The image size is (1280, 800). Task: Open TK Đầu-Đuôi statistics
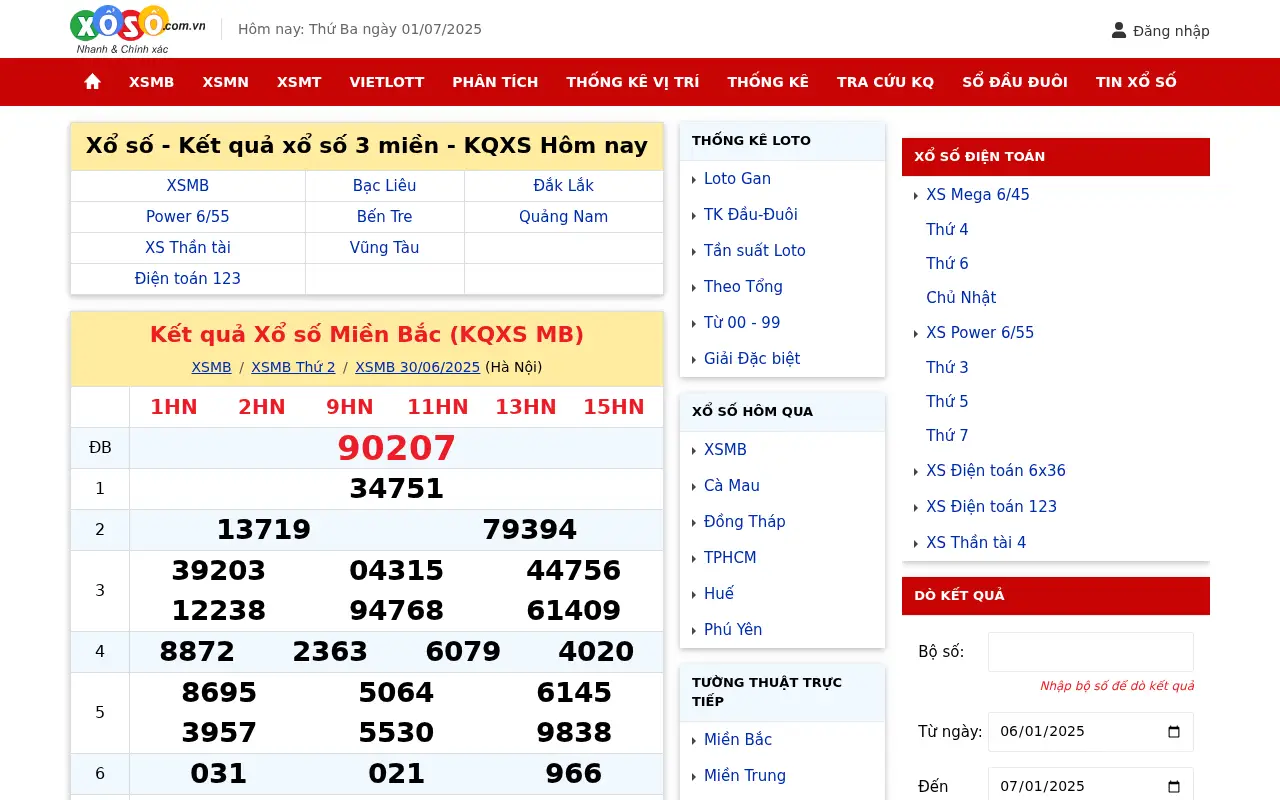click(751, 215)
